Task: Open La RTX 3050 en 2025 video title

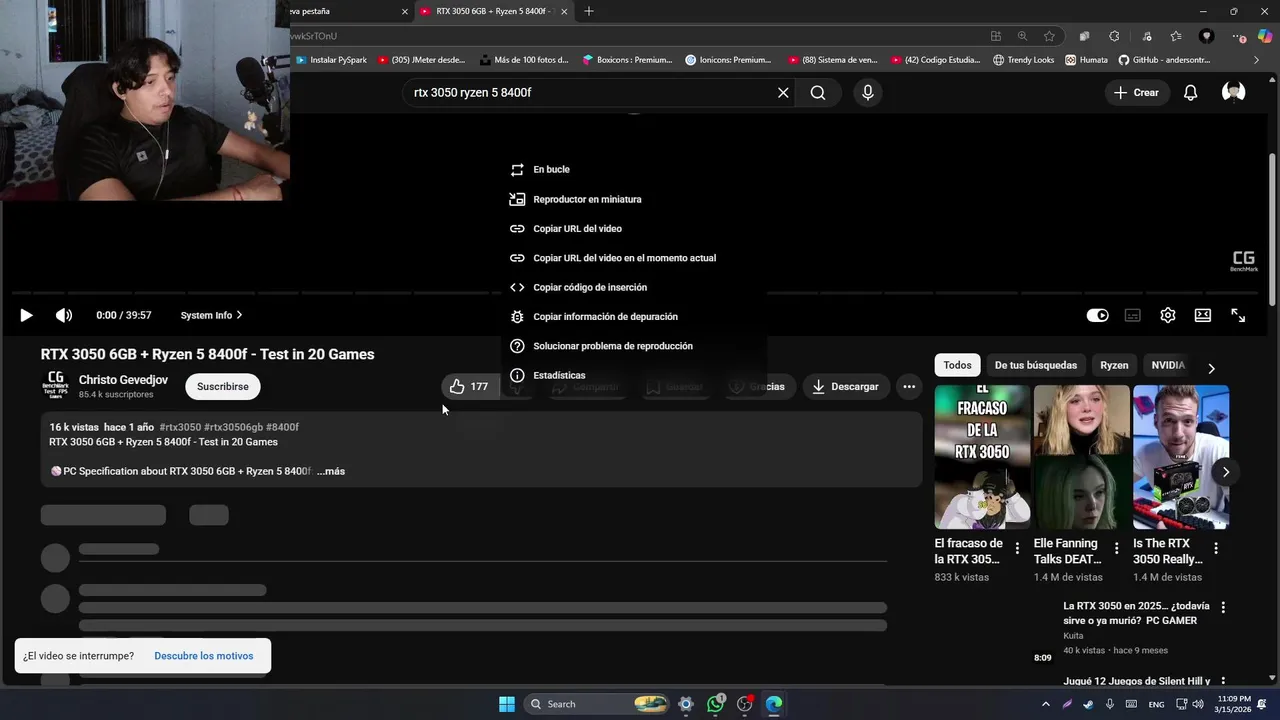Action: coord(1136,613)
